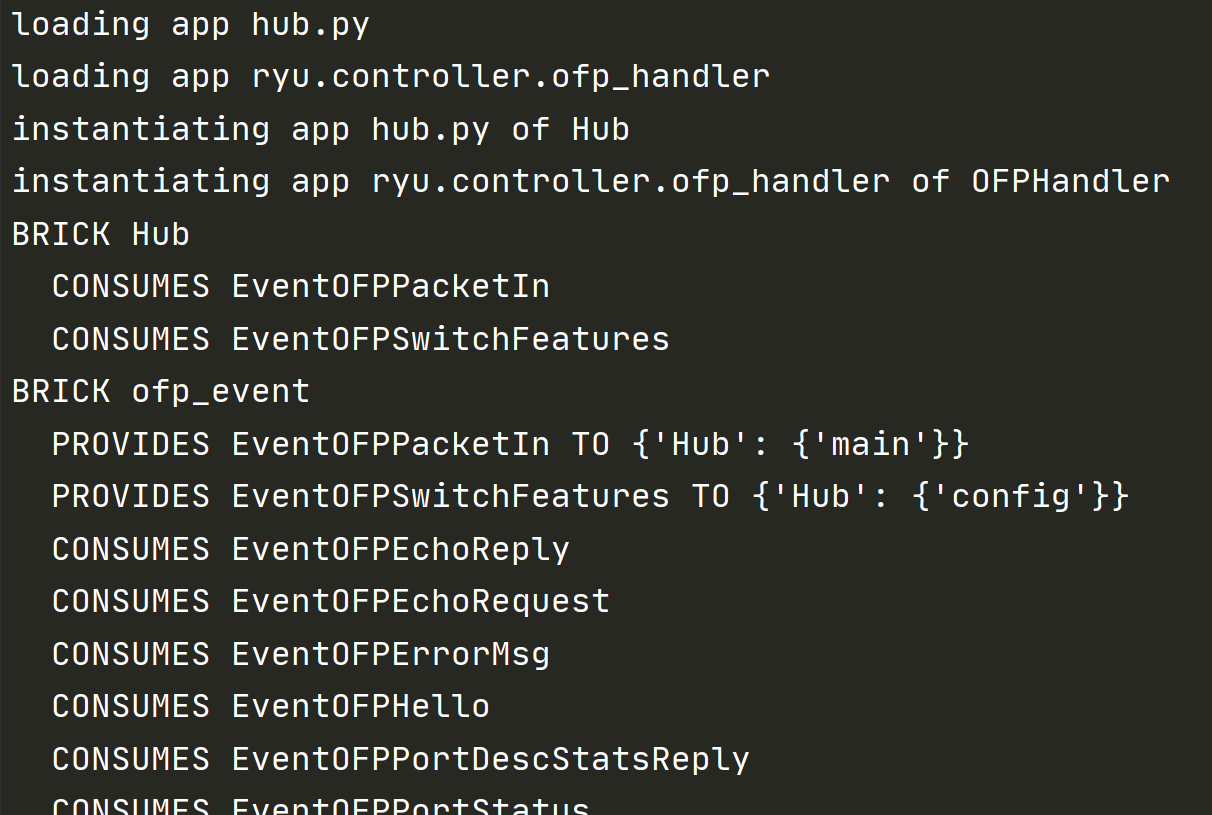Click 'CONSUMES EventOFPPacketIn' under BRICK Hub
This screenshot has height=815, width=1212.
tap(301, 287)
